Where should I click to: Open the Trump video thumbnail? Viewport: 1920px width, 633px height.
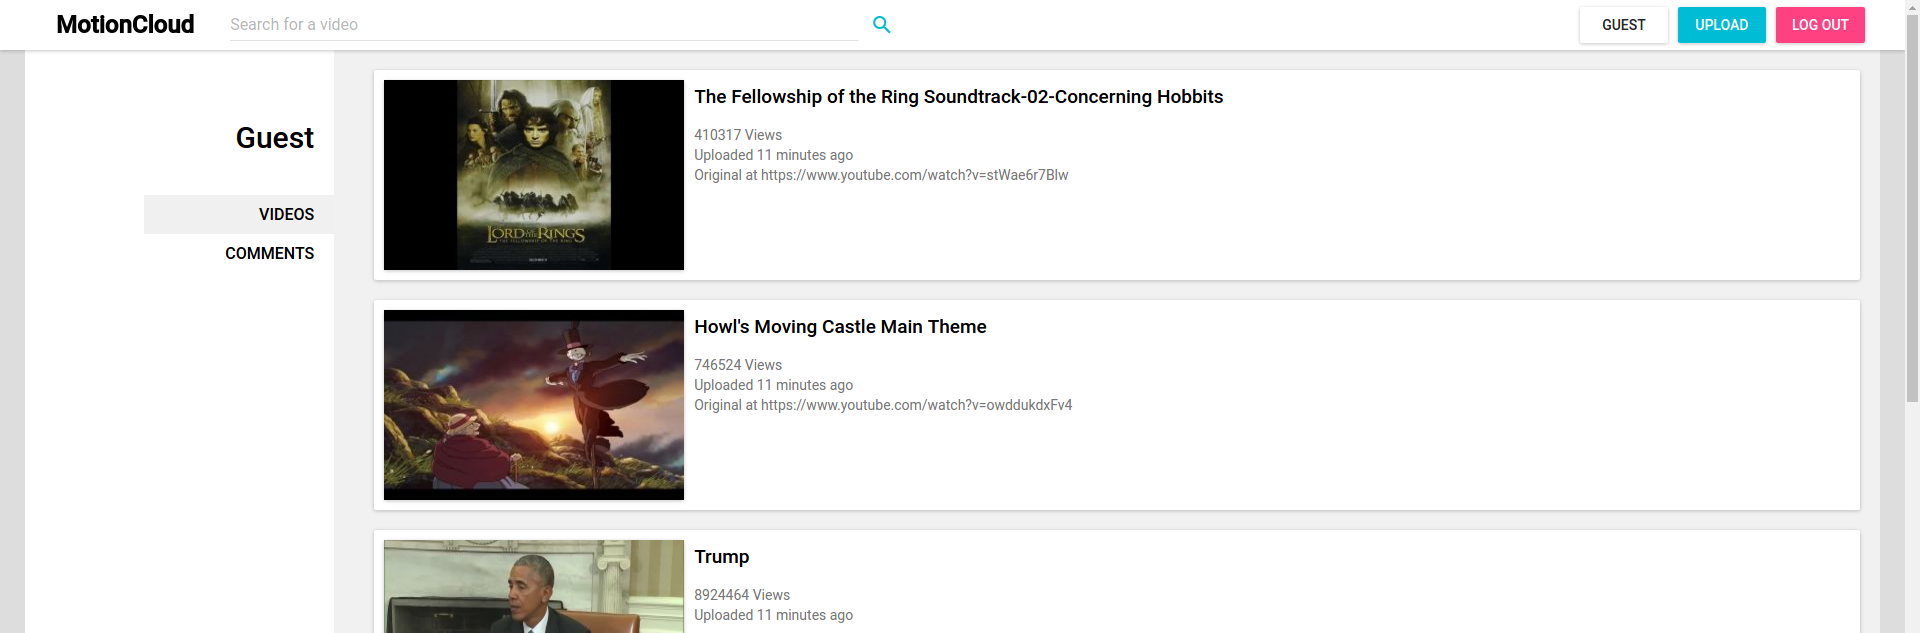[x=534, y=586]
